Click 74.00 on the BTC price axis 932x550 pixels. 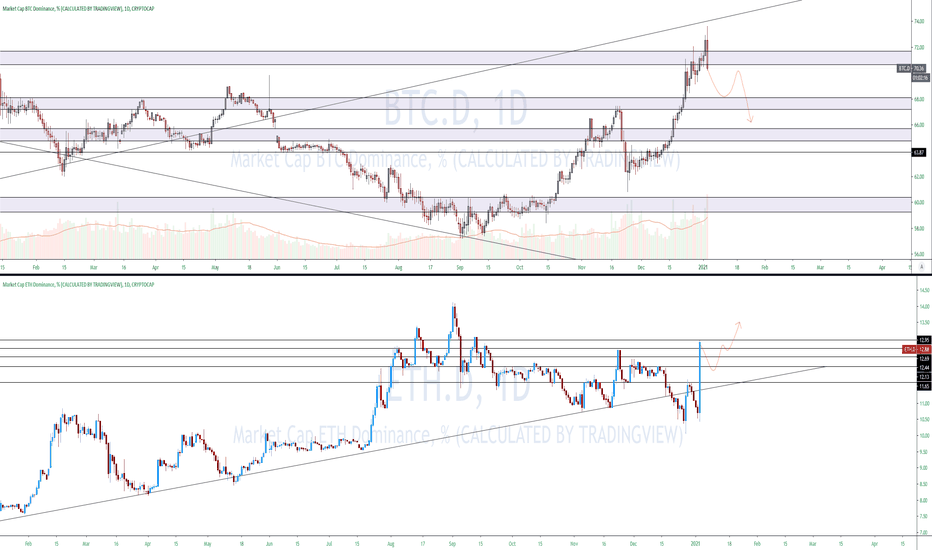point(919,21)
